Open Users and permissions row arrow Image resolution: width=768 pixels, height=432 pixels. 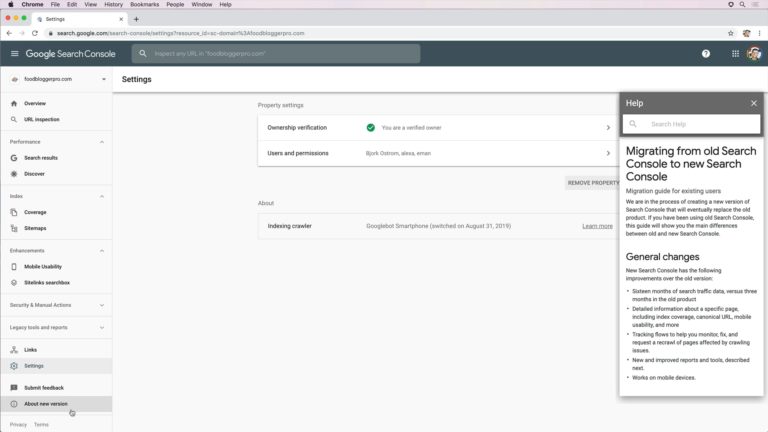coord(608,153)
